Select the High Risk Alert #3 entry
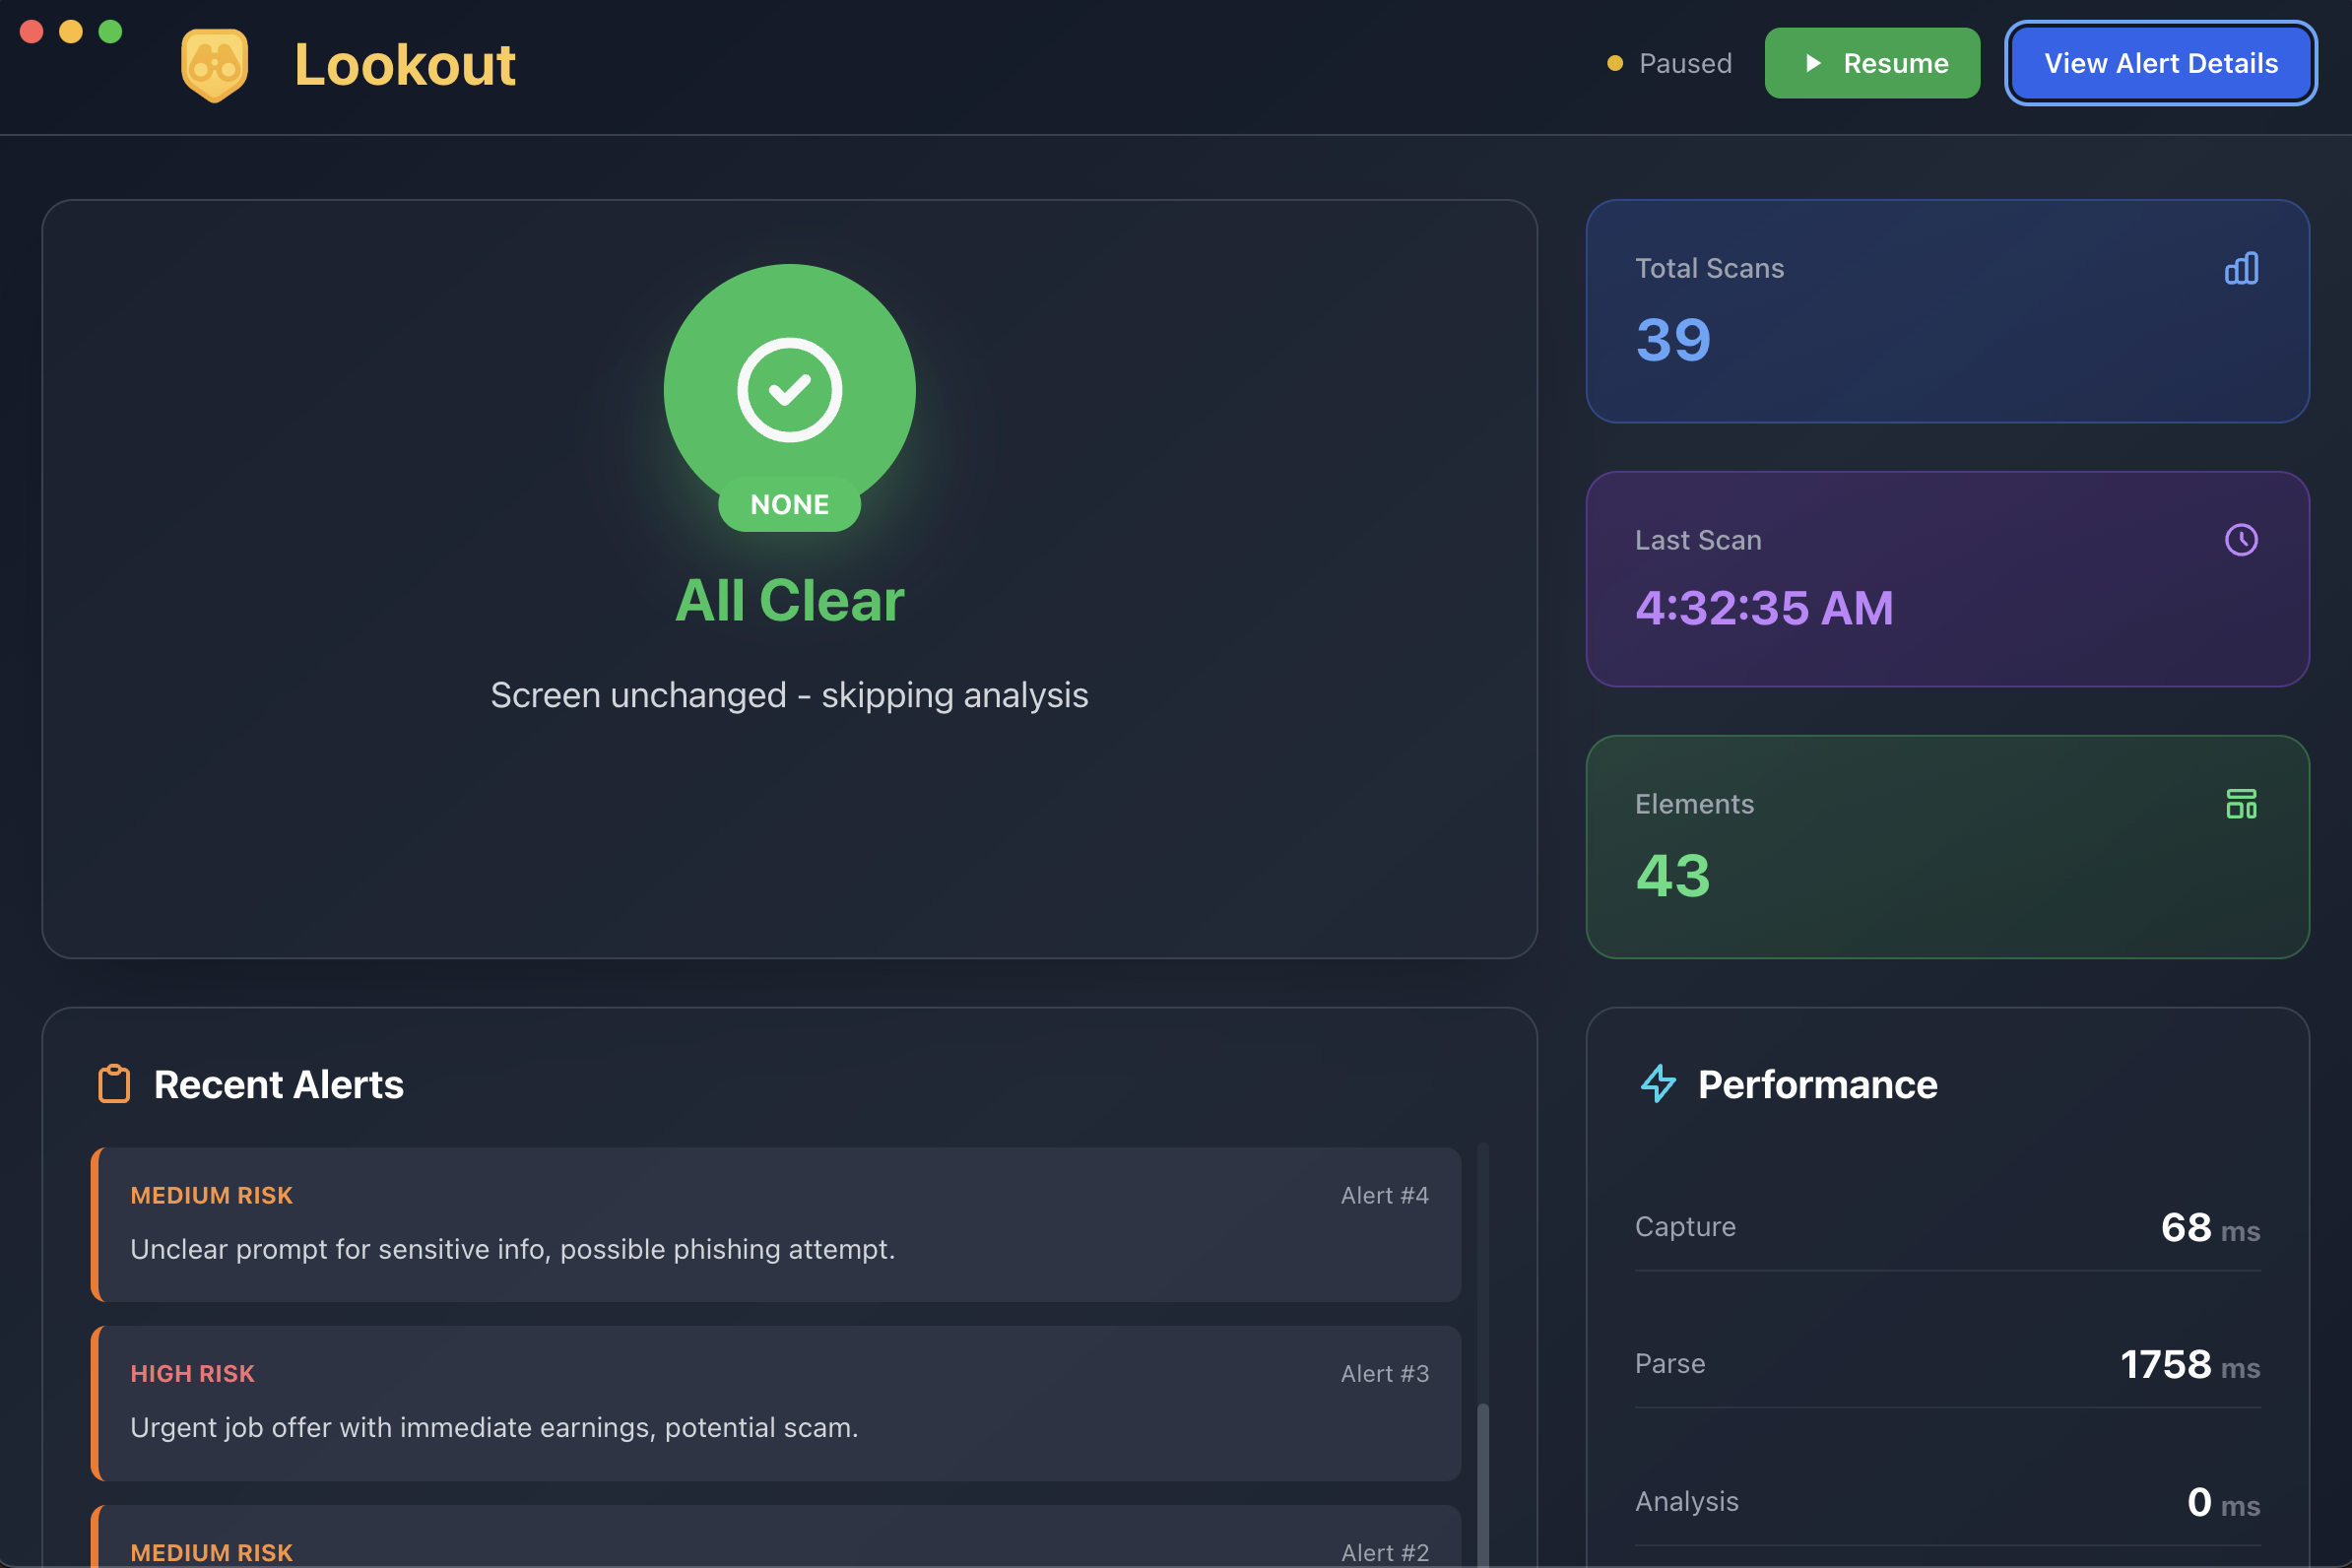 [x=776, y=1402]
